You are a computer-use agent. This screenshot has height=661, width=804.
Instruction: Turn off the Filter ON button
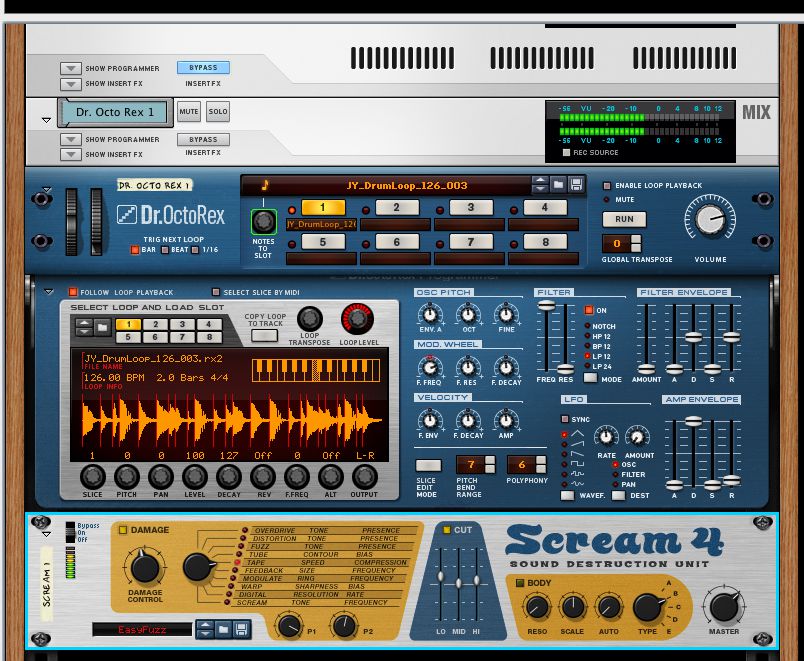pyautogui.click(x=589, y=310)
